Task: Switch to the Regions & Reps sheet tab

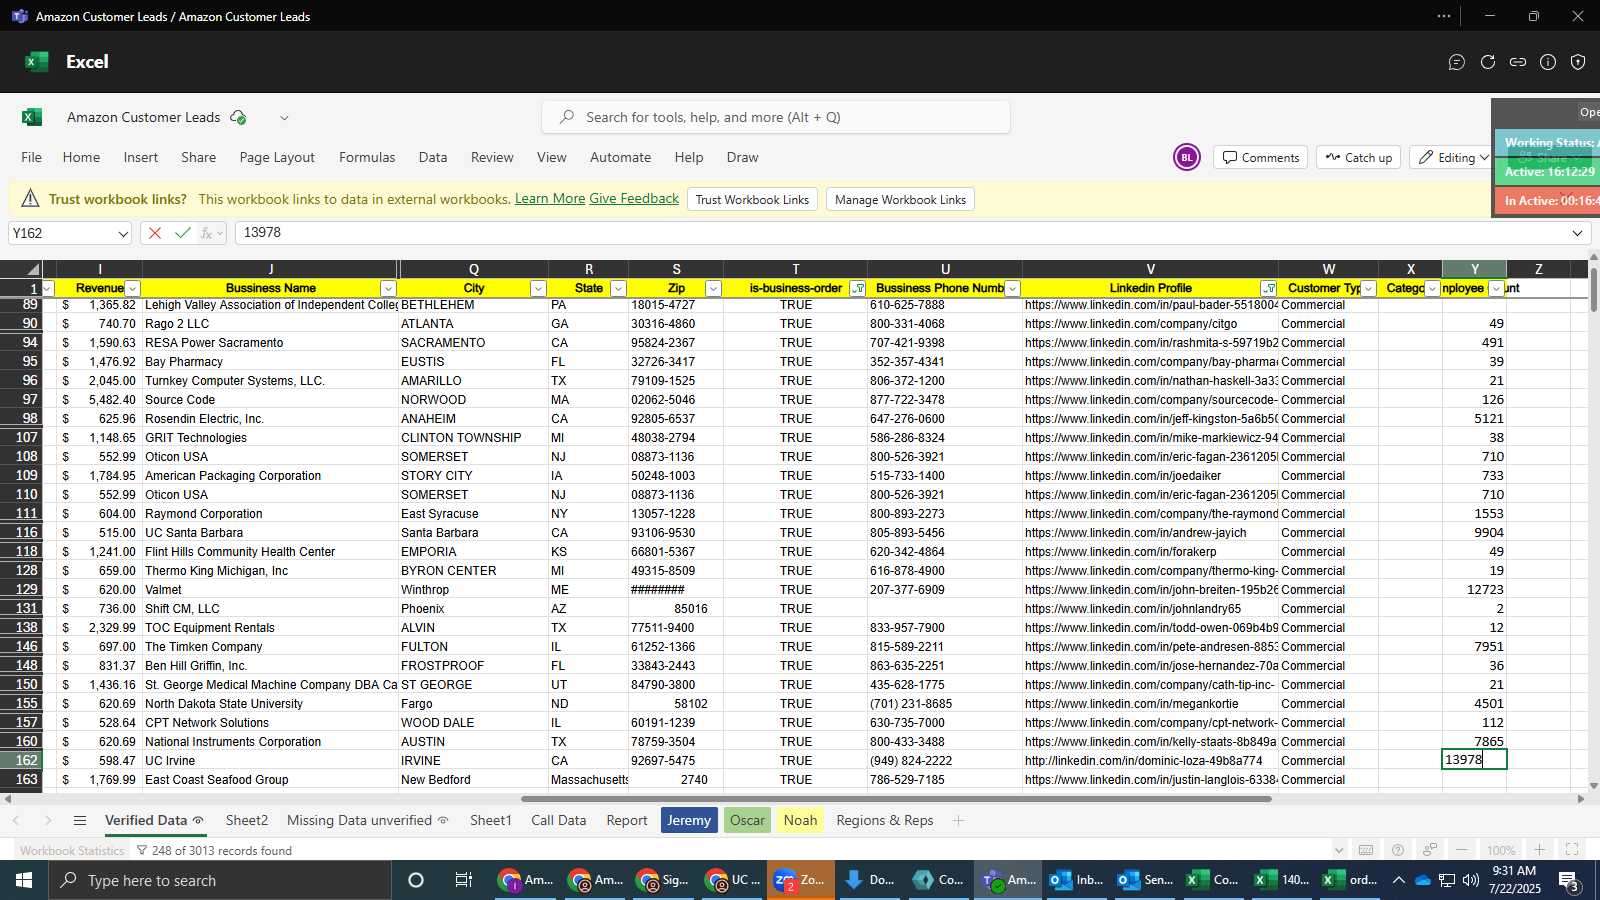Action: [x=885, y=820]
